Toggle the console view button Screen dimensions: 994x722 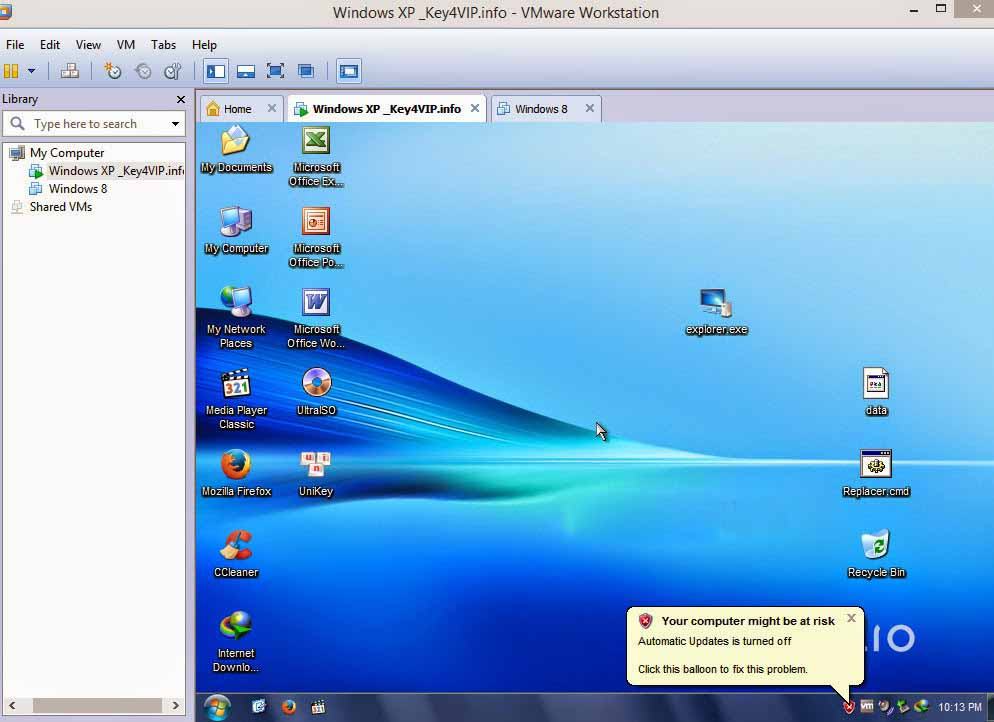pyautogui.click(x=349, y=71)
